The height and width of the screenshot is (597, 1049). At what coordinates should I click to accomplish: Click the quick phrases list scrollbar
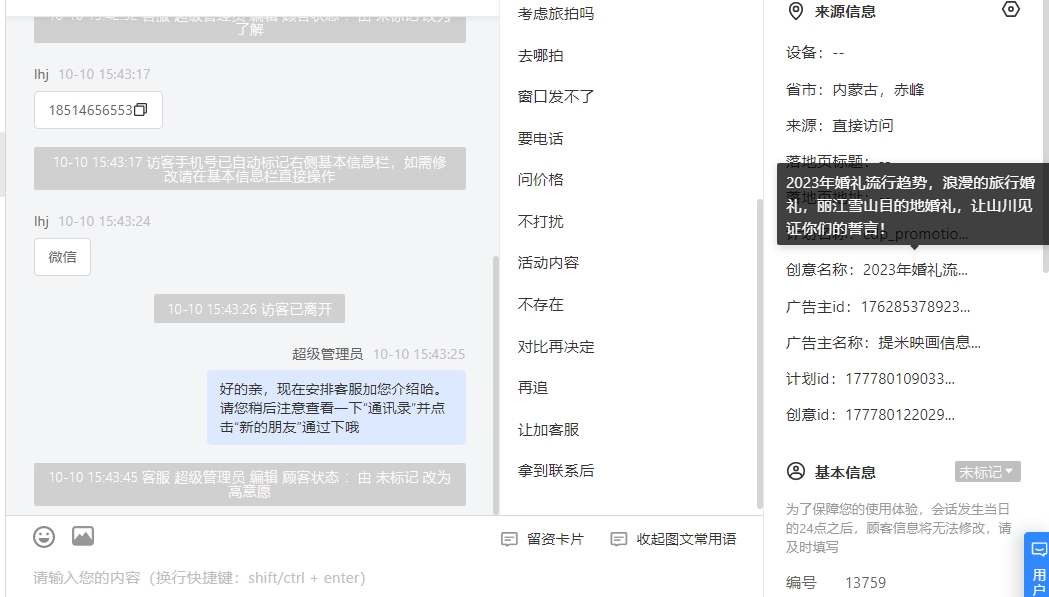759,353
